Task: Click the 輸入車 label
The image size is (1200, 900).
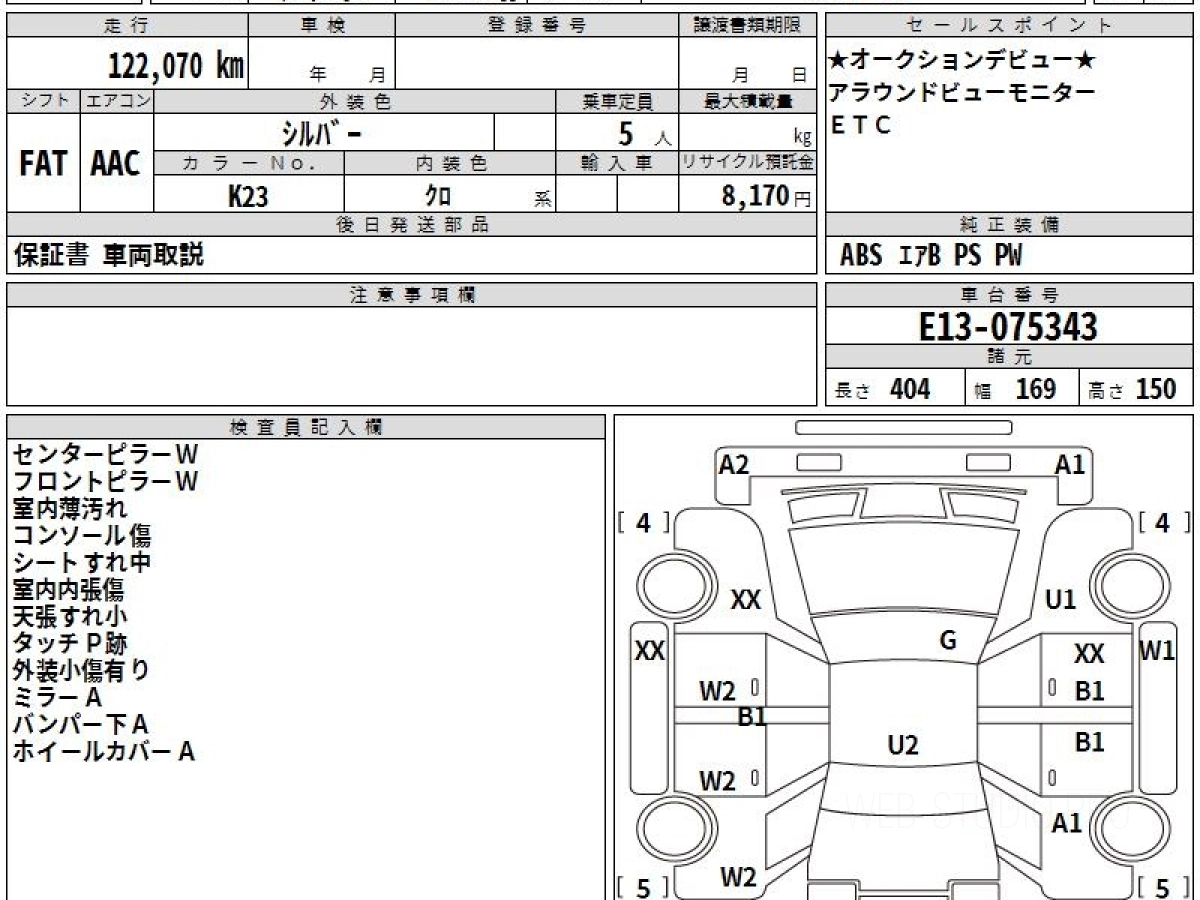Action: tap(617, 163)
